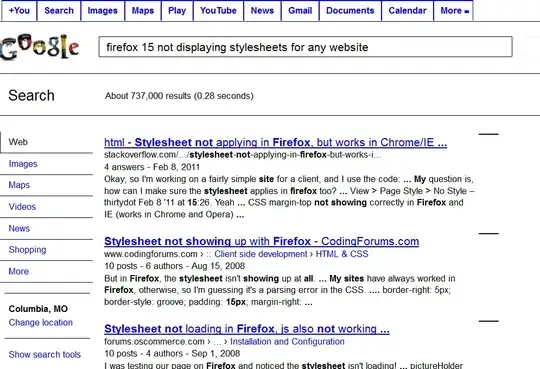The height and width of the screenshot is (369, 540).
Task: Click the Installation and Configuration breadcrumb link
Action: coord(287,342)
